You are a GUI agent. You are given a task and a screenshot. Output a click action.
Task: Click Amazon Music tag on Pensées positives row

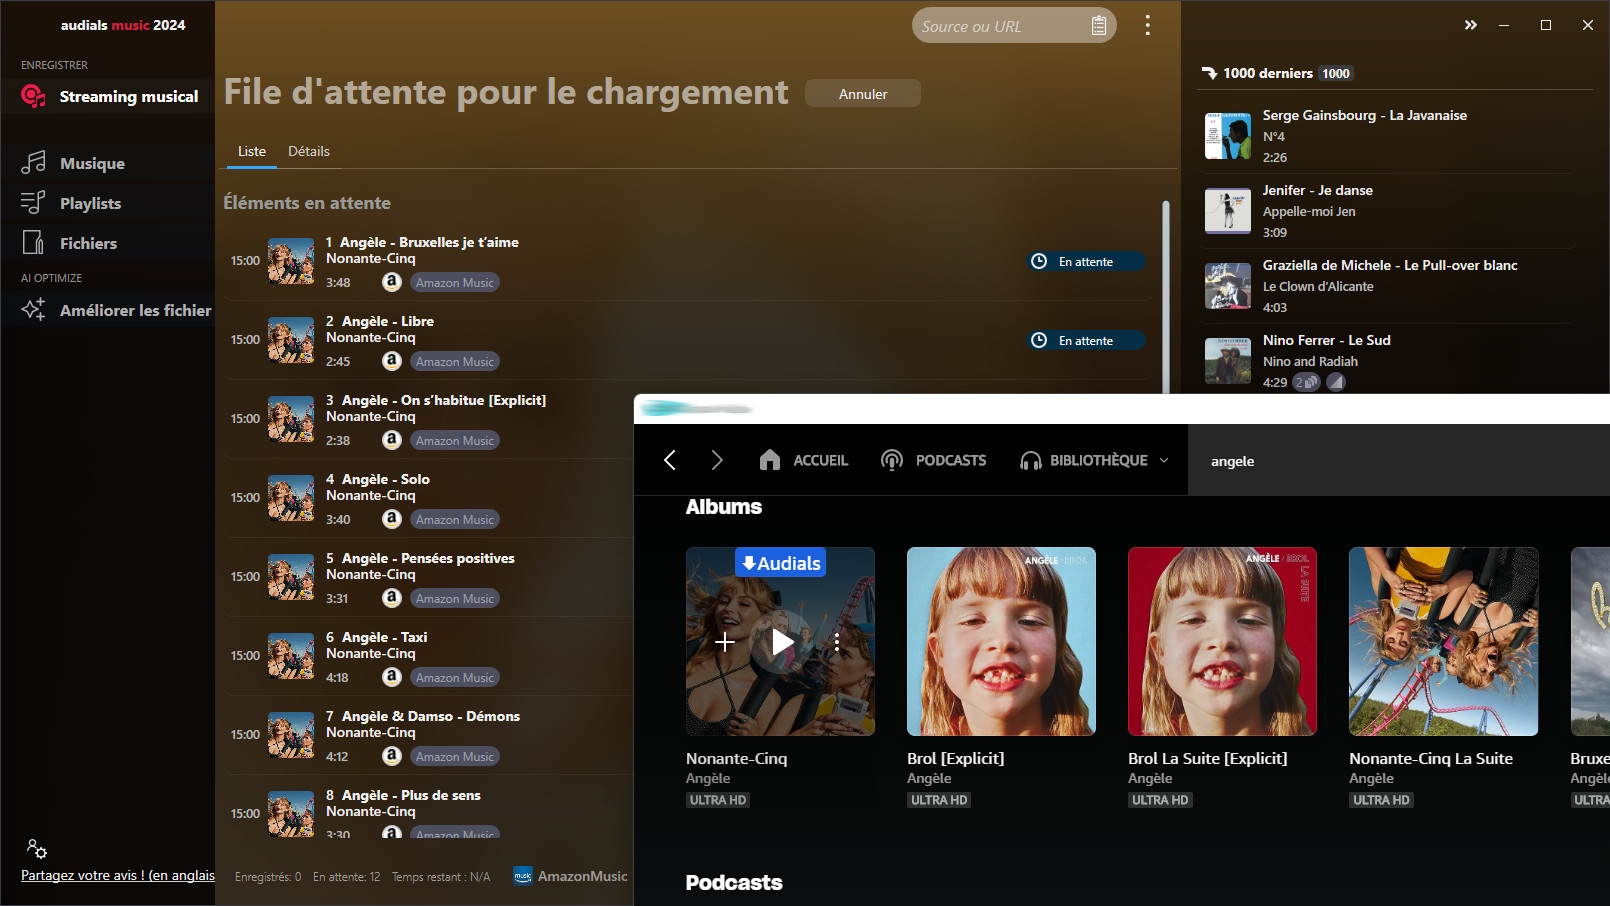[x=455, y=598]
